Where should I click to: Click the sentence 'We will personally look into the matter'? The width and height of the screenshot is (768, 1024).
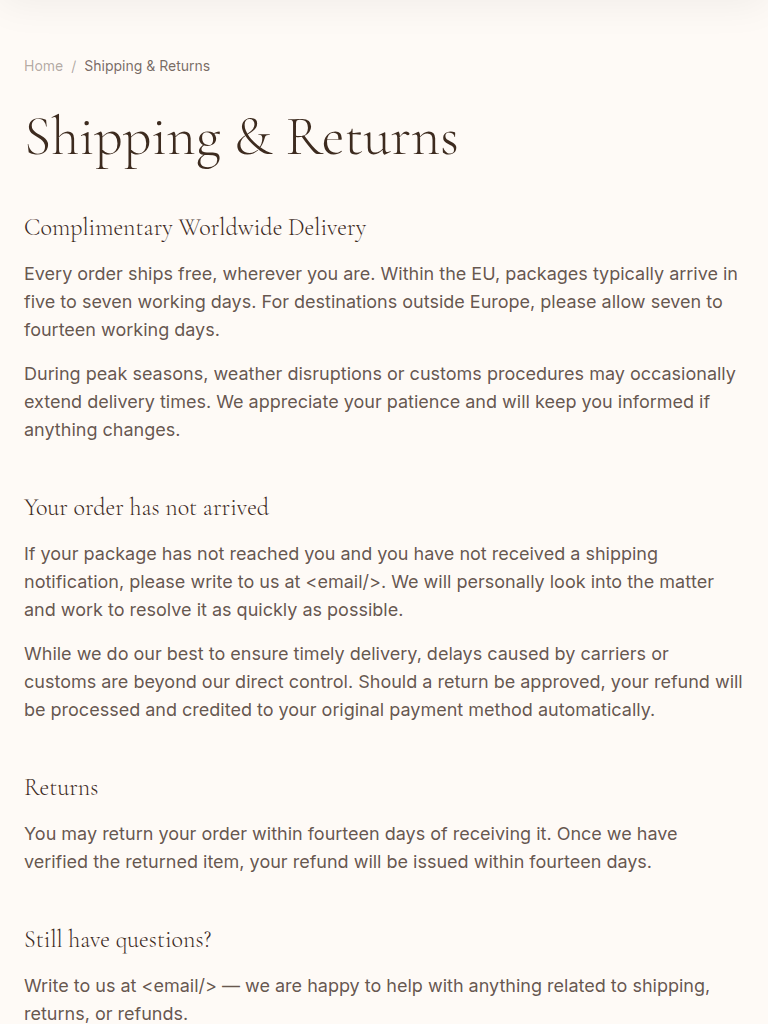point(555,582)
